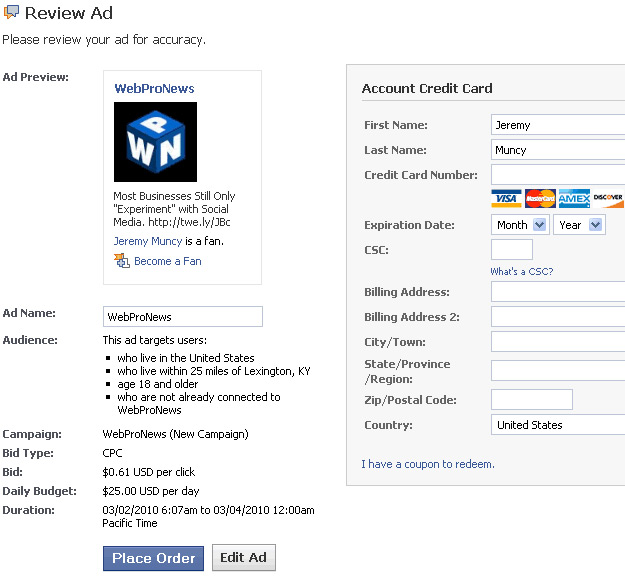The width and height of the screenshot is (625, 587).
Task: Focus the Ad Name field containing WebProNews
Action: coord(183,317)
